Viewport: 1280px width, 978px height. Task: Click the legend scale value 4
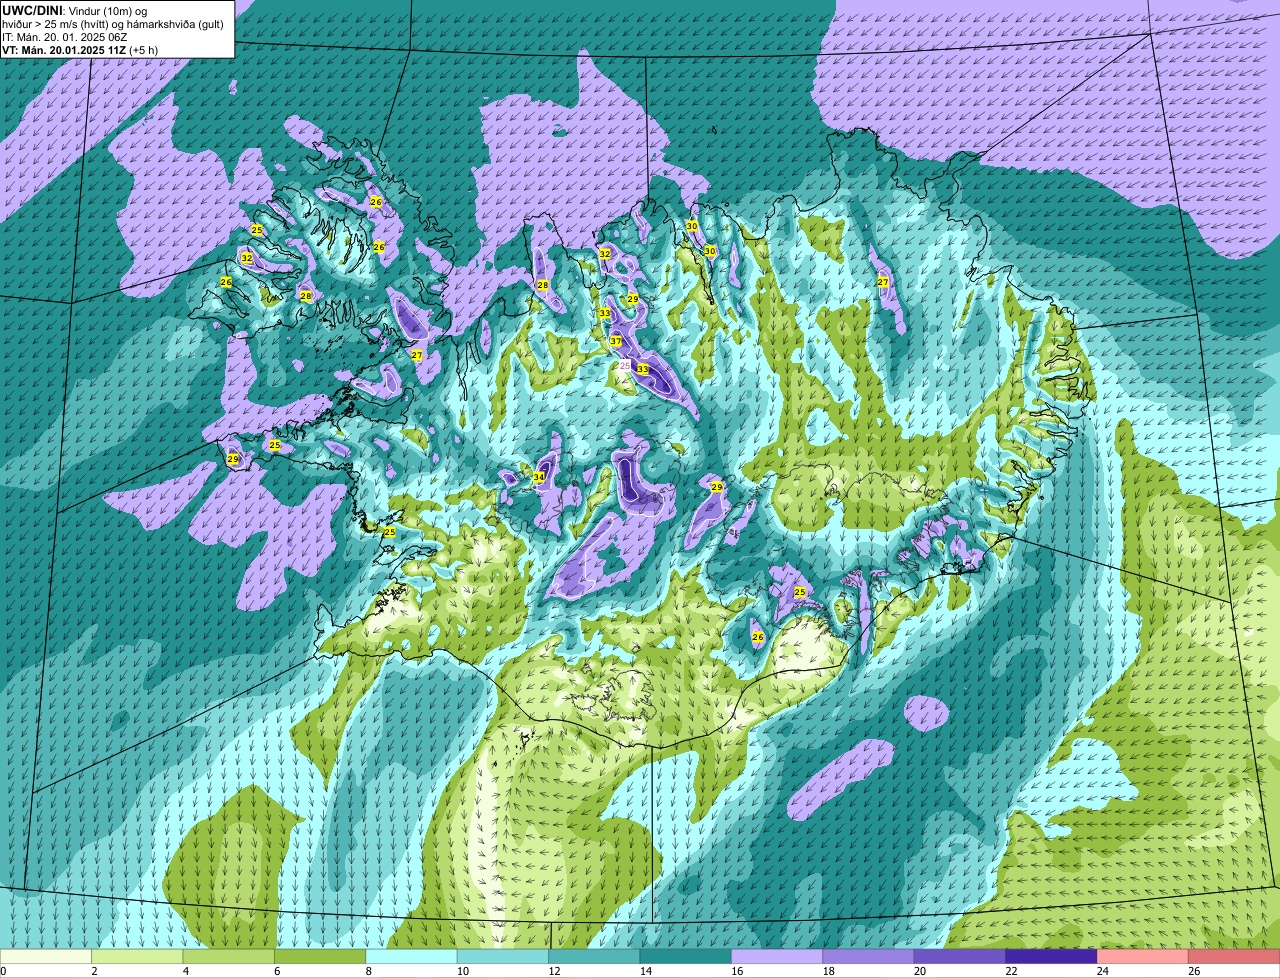pos(186,971)
